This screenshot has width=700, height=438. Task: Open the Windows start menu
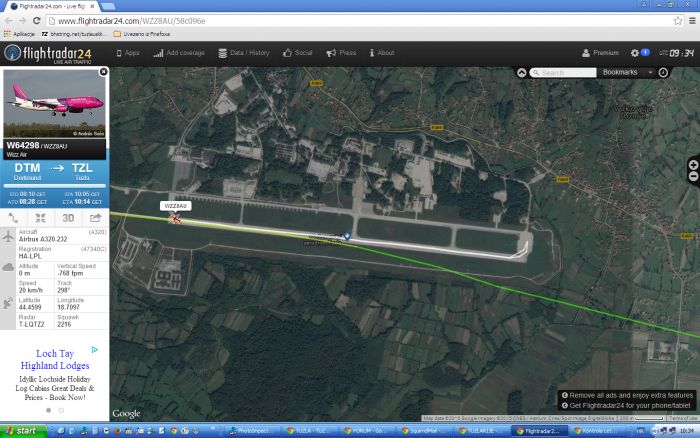pos(23,431)
